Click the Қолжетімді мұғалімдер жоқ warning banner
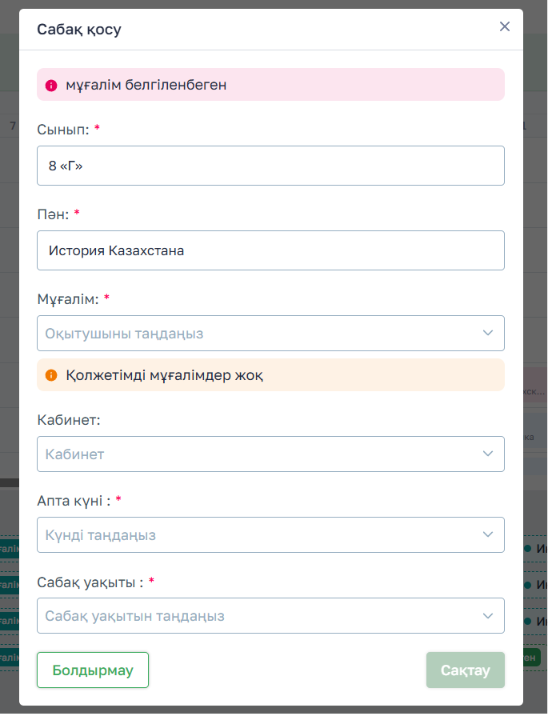Viewport: 548px width, 714px height. click(271, 375)
